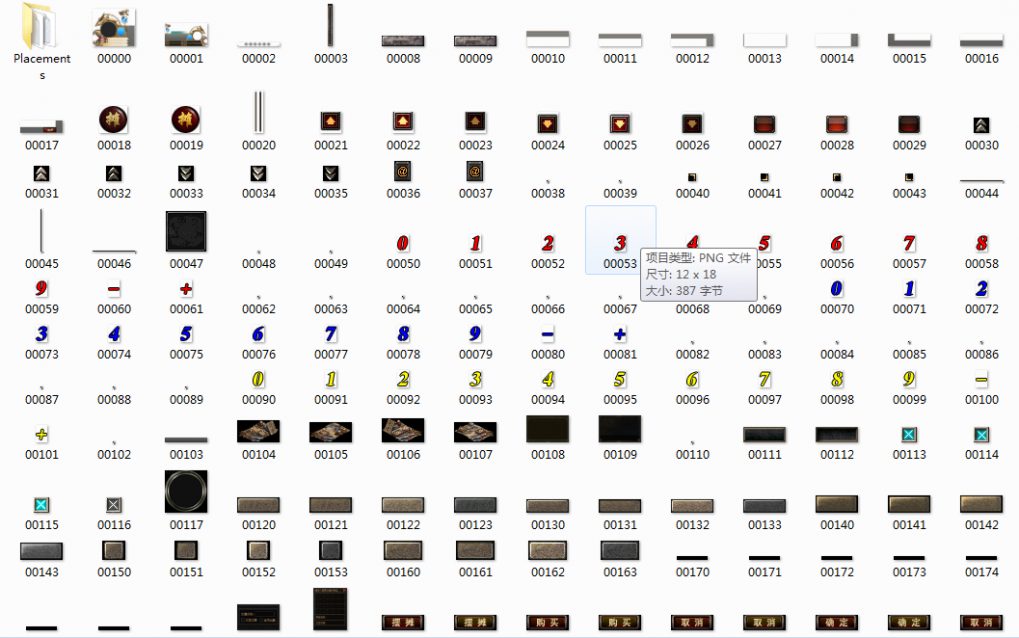1019x638 pixels.
Task: Click the red digit 3 file 00053
Action: [x=620, y=244]
